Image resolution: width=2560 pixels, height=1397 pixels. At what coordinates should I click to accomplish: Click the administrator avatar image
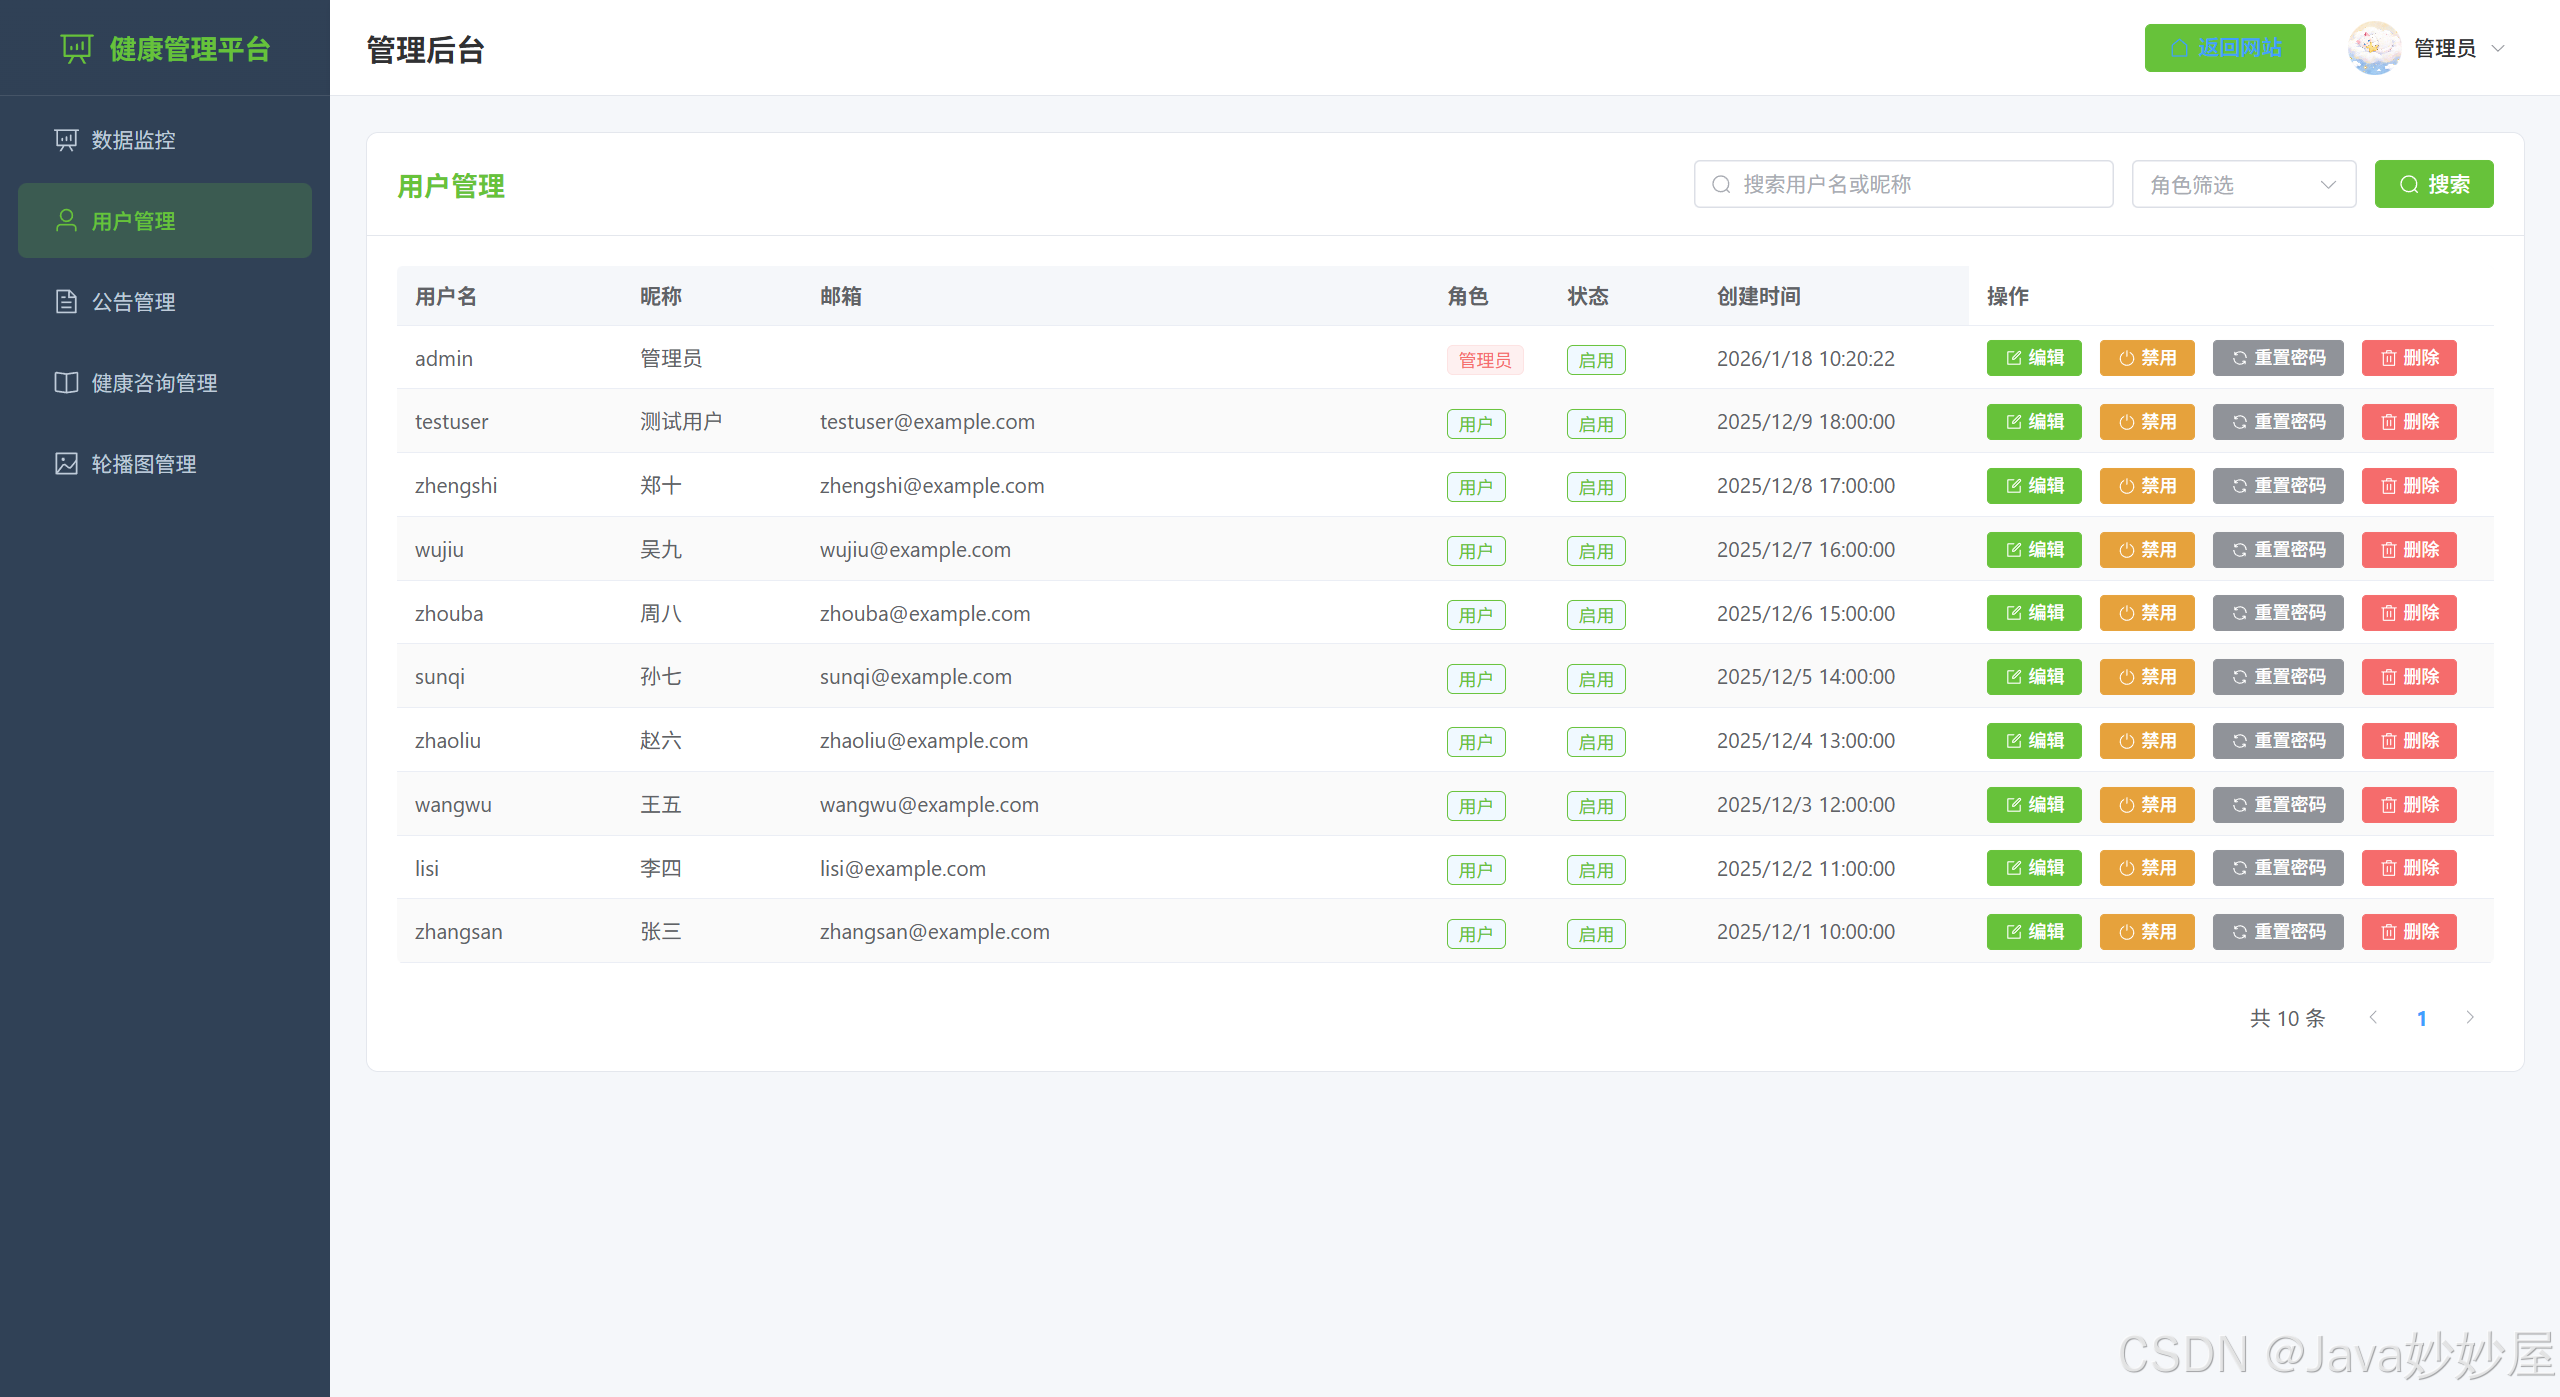2374,48
